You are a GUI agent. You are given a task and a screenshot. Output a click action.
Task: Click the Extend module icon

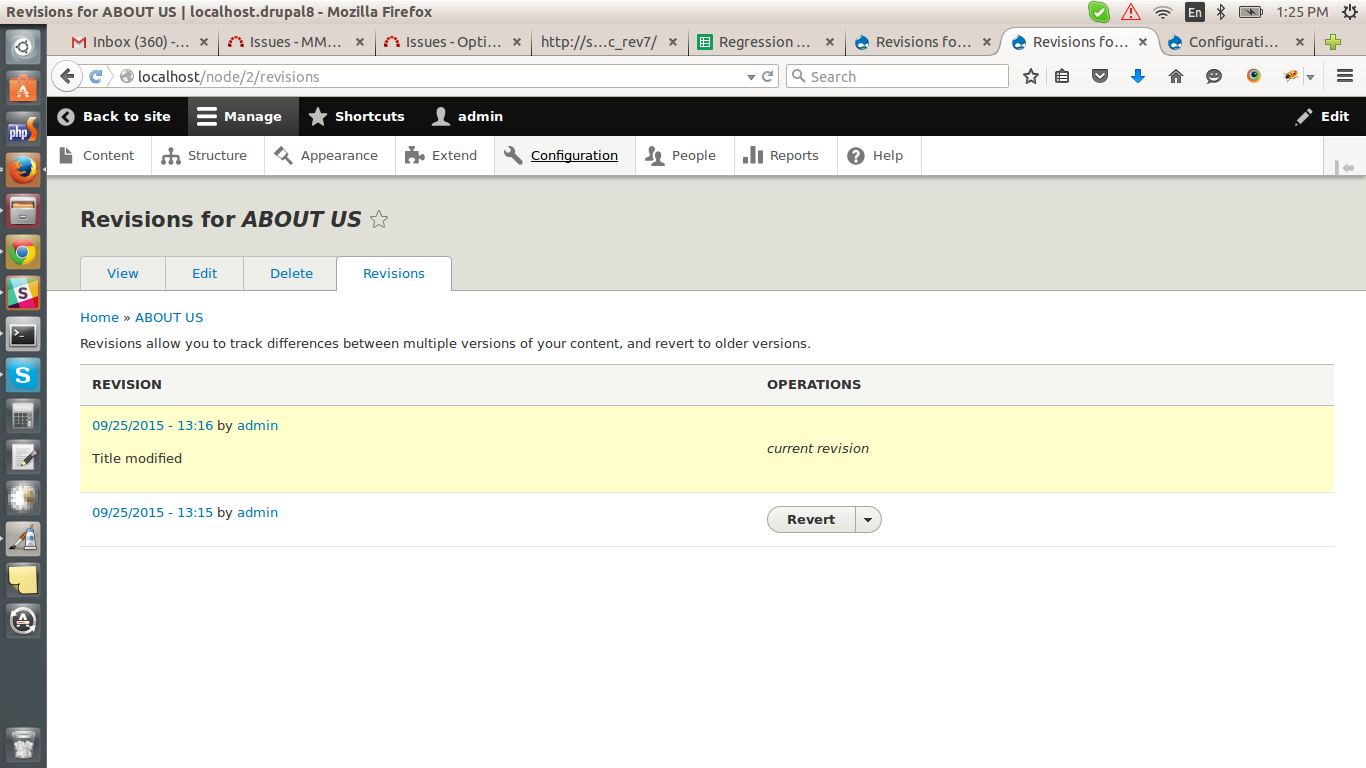tap(414, 155)
